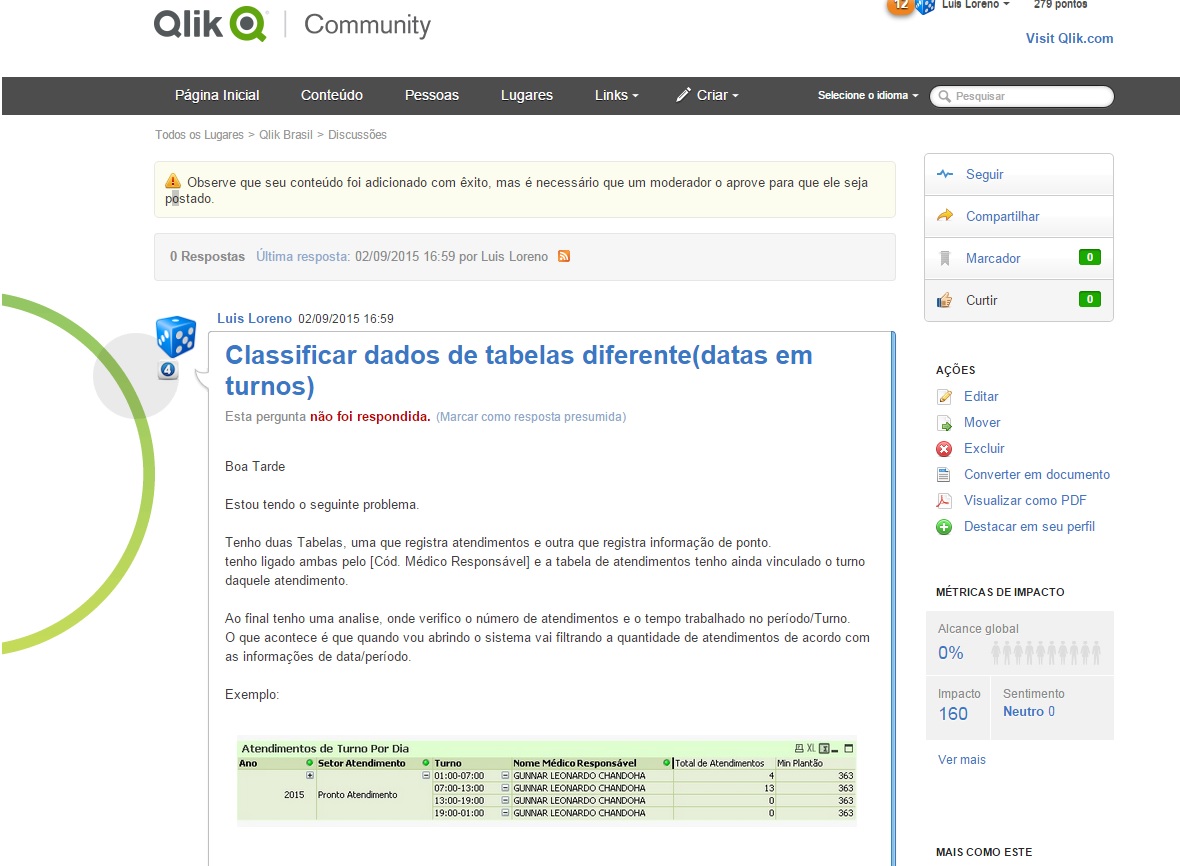Click the Converter em documento page icon

coord(944,475)
